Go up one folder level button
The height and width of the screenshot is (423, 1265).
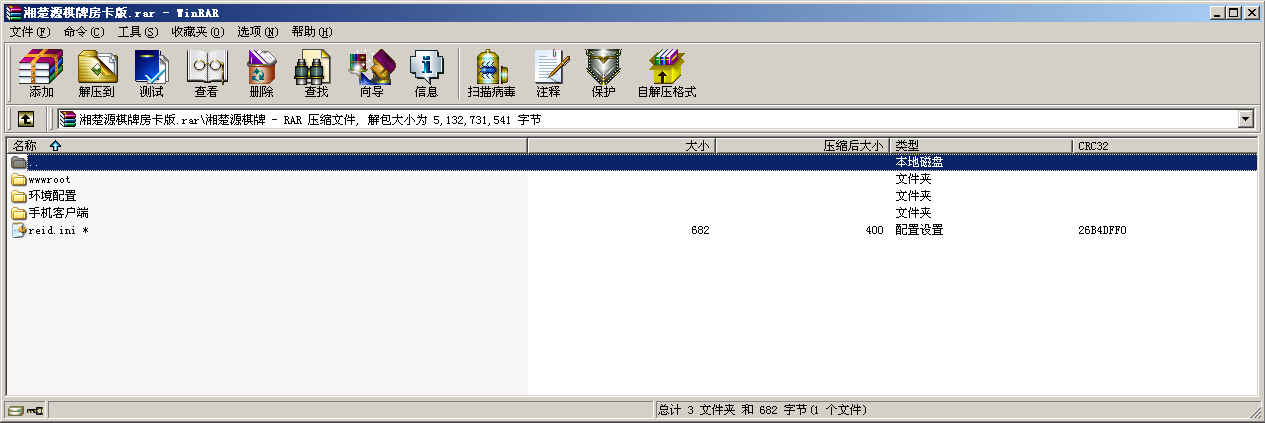tap(25, 119)
